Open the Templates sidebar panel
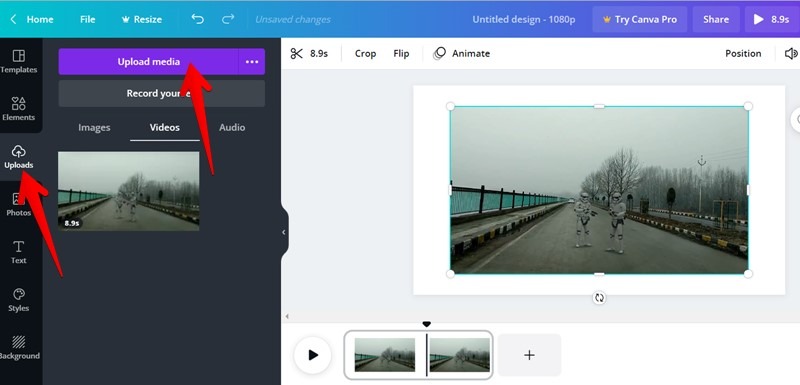The height and width of the screenshot is (385, 800). [x=18, y=61]
